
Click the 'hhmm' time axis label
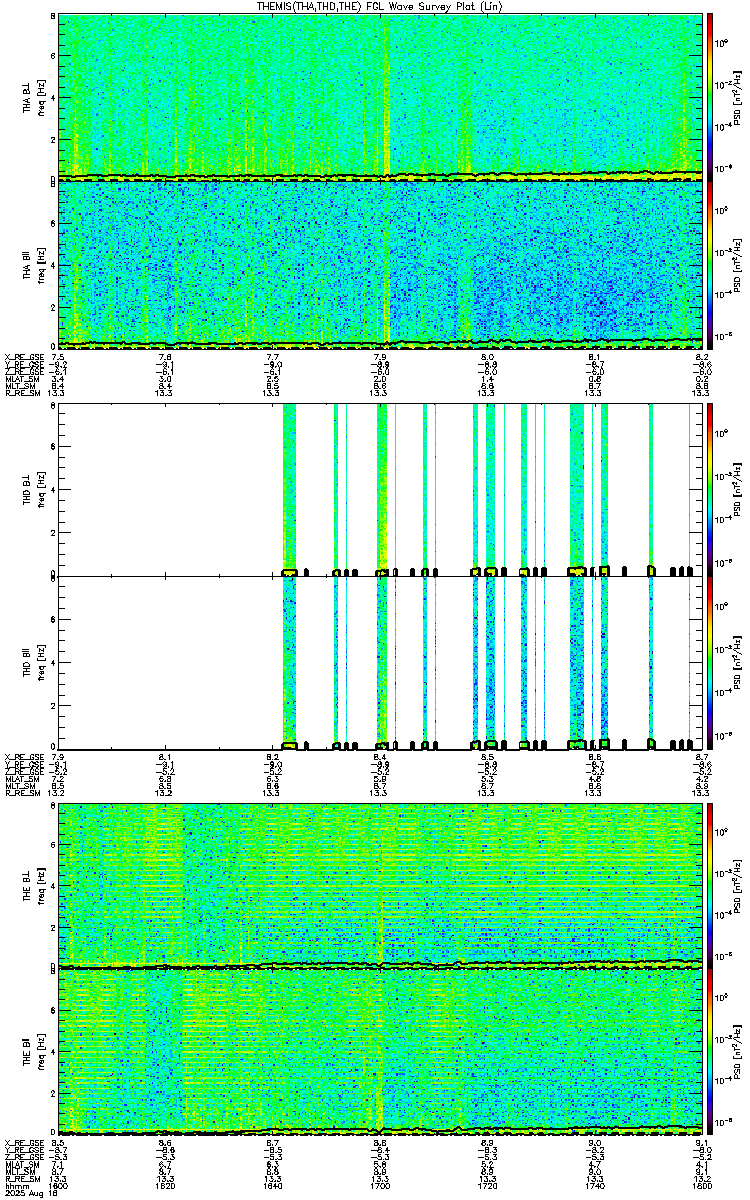[15, 1187]
